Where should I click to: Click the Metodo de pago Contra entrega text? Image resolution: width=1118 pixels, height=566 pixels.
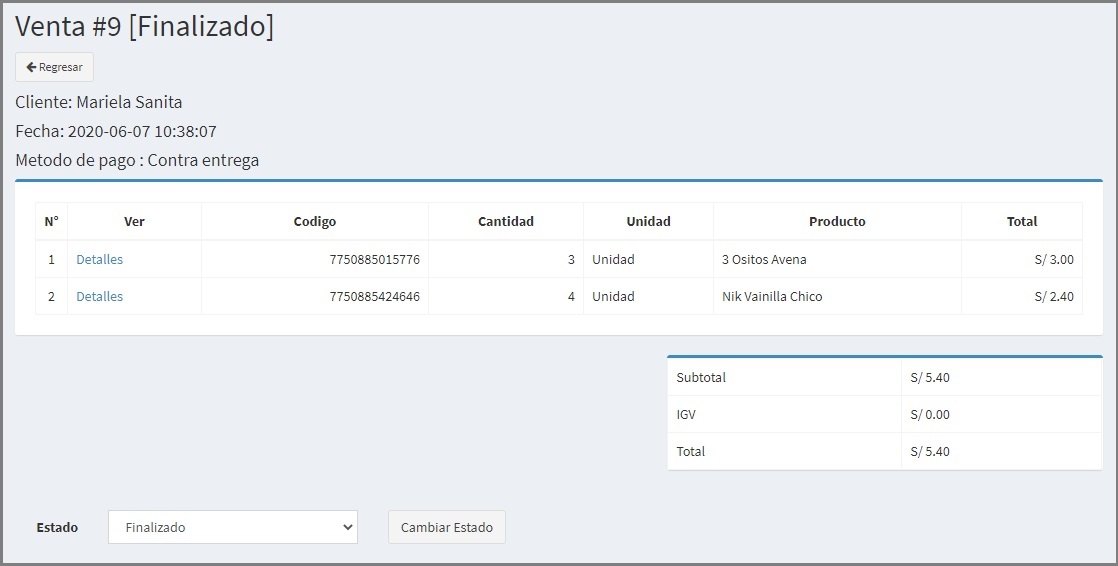[137, 160]
